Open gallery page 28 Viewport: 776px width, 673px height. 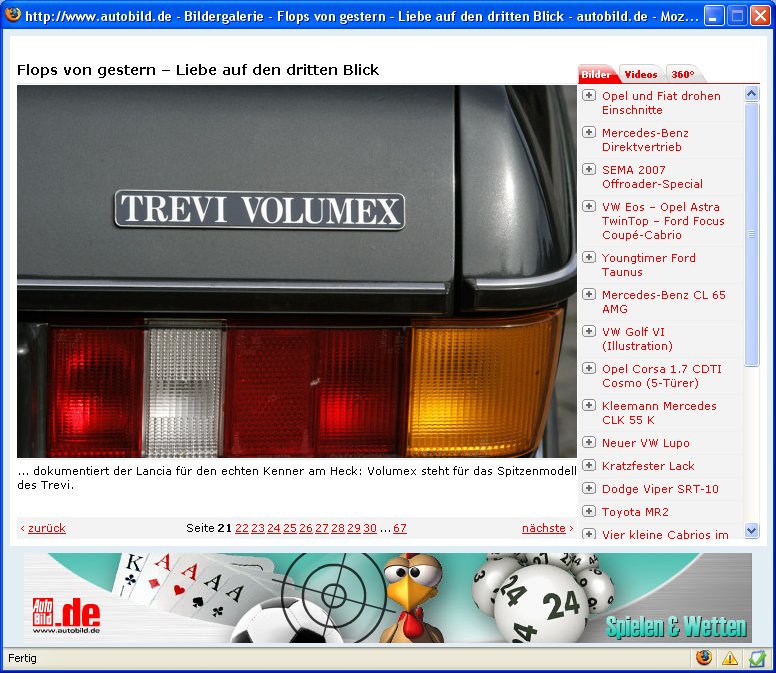pyautogui.click(x=338, y=528)
